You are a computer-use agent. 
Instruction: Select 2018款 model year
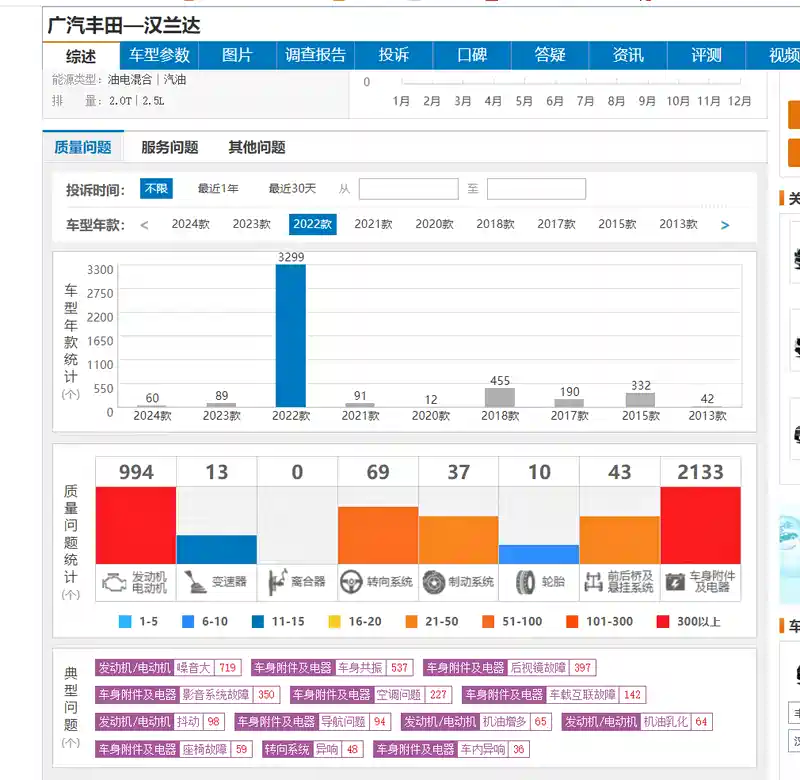pyautogui.click(x=495, y=224)
